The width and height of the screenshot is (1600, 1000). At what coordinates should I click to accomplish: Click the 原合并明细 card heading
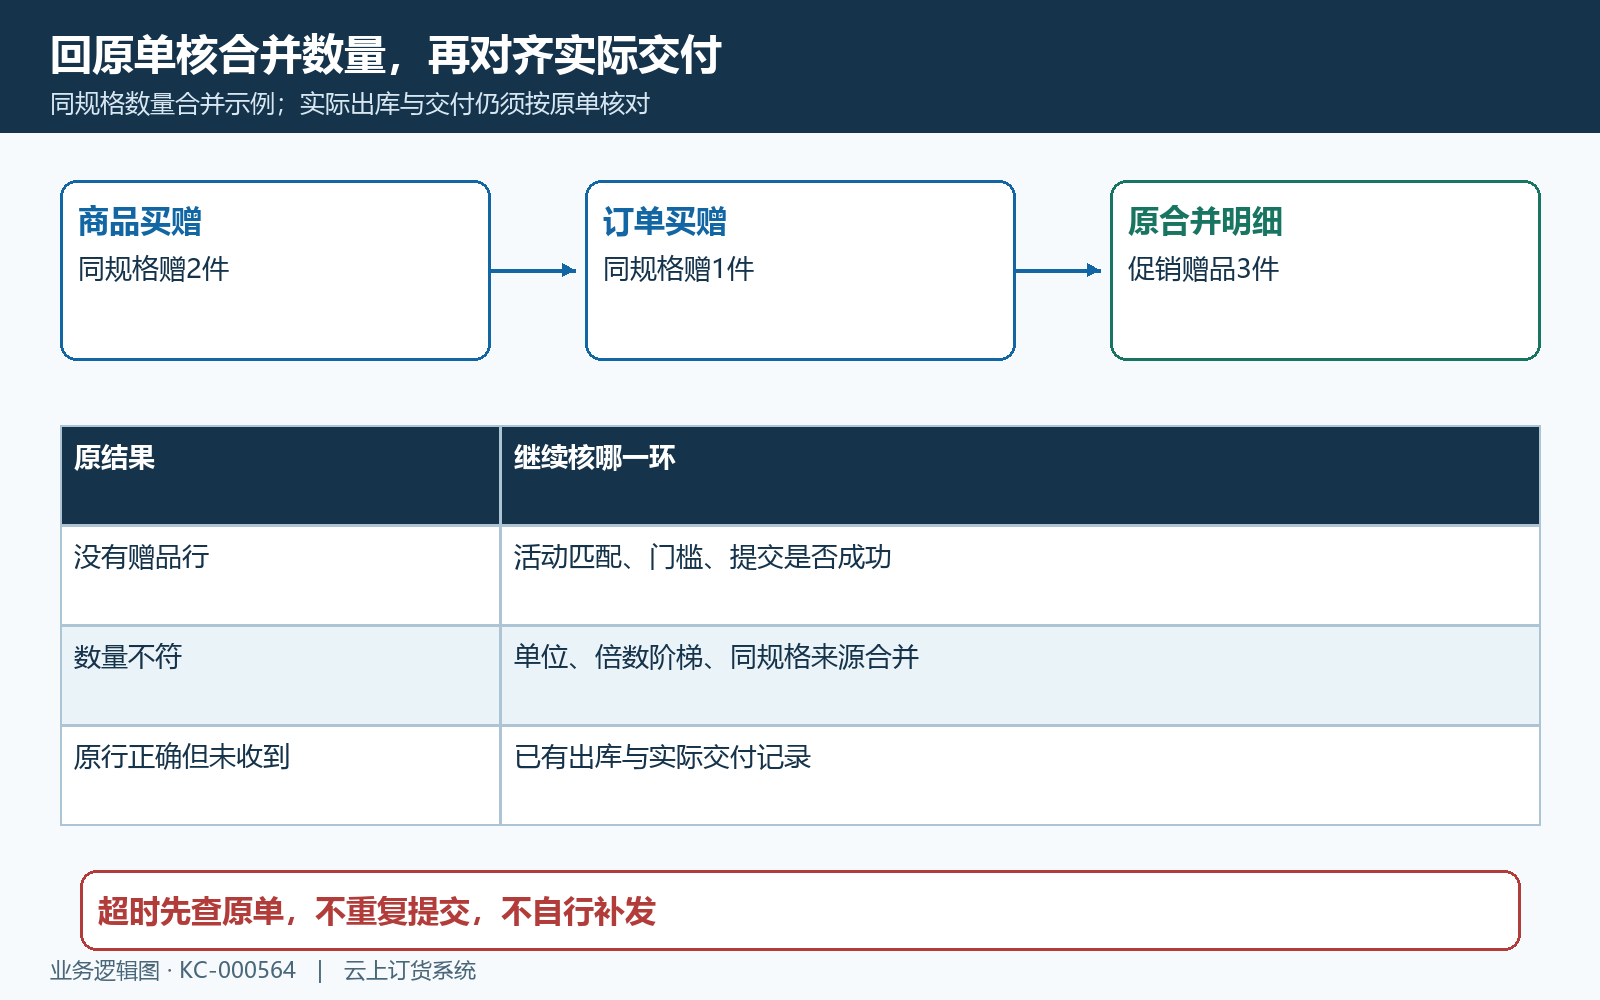tap(1205, 221)
